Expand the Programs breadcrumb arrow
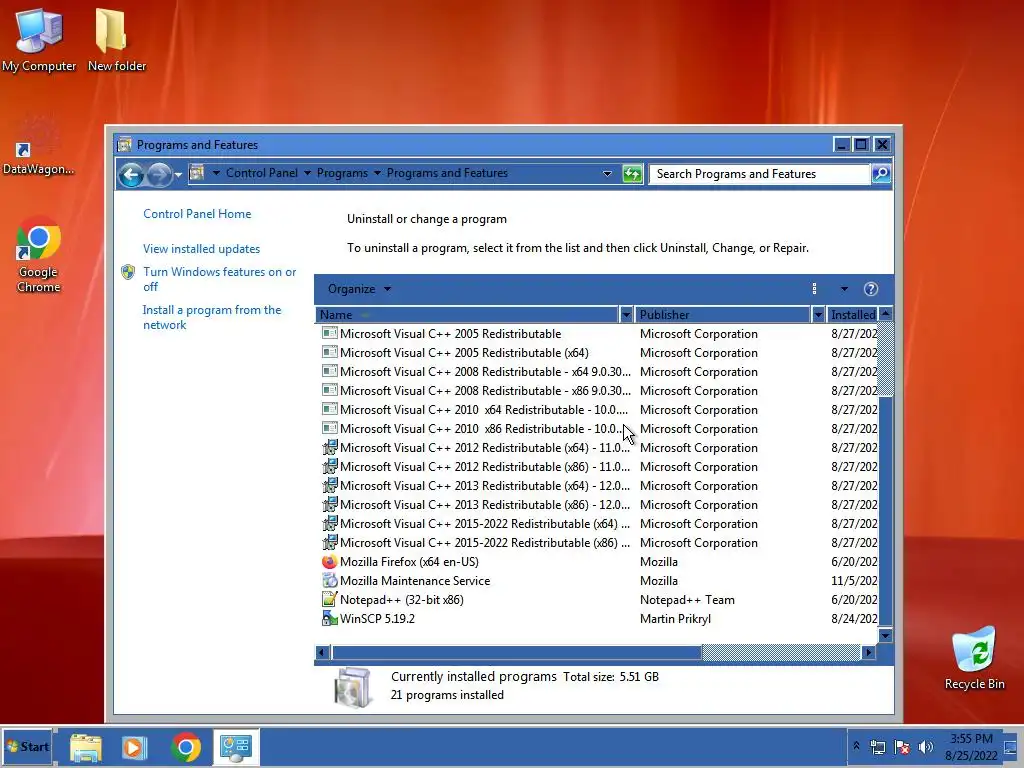 tap(377, 173)
